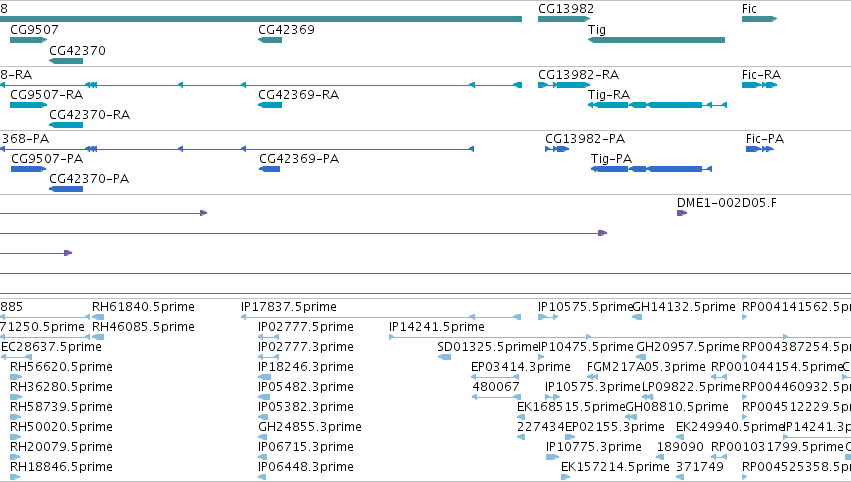Click the SD01325.5prime EST label
Viewport: 851px width, 482px height.
487,346
